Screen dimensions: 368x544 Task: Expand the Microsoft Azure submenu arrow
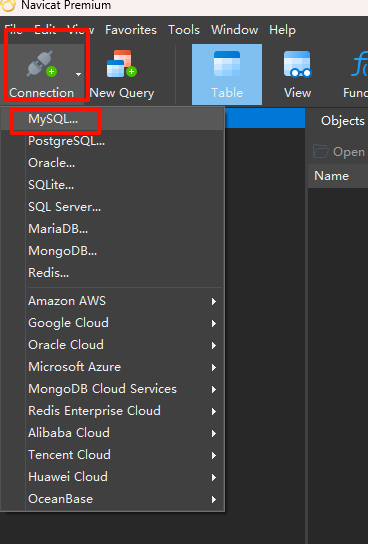[x=214, y=367]
